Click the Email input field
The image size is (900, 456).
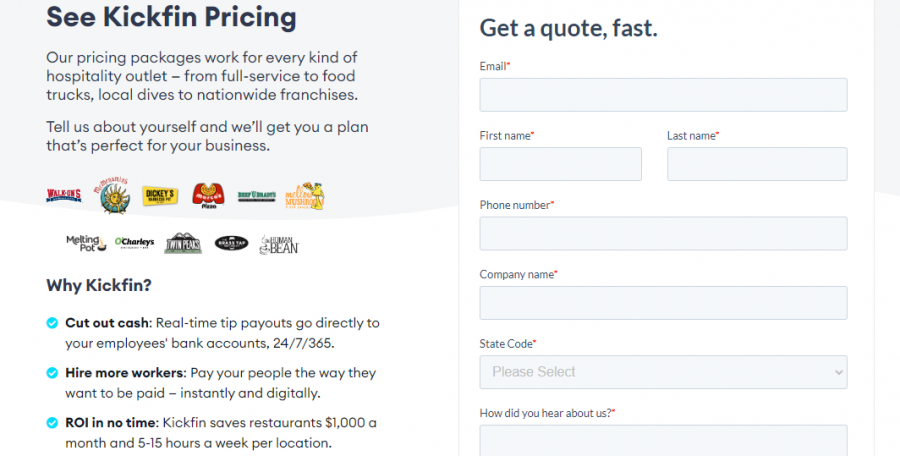(x=663, y=95)
